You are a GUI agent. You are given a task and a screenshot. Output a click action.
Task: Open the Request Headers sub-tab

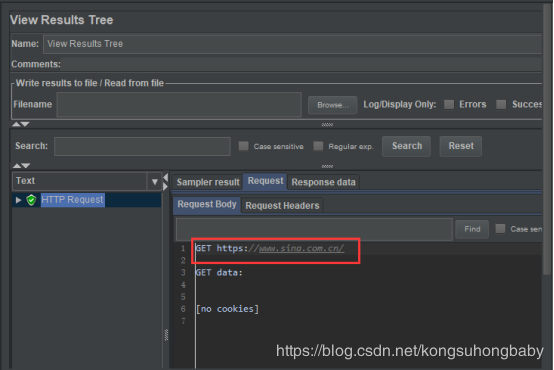(282, 206)
